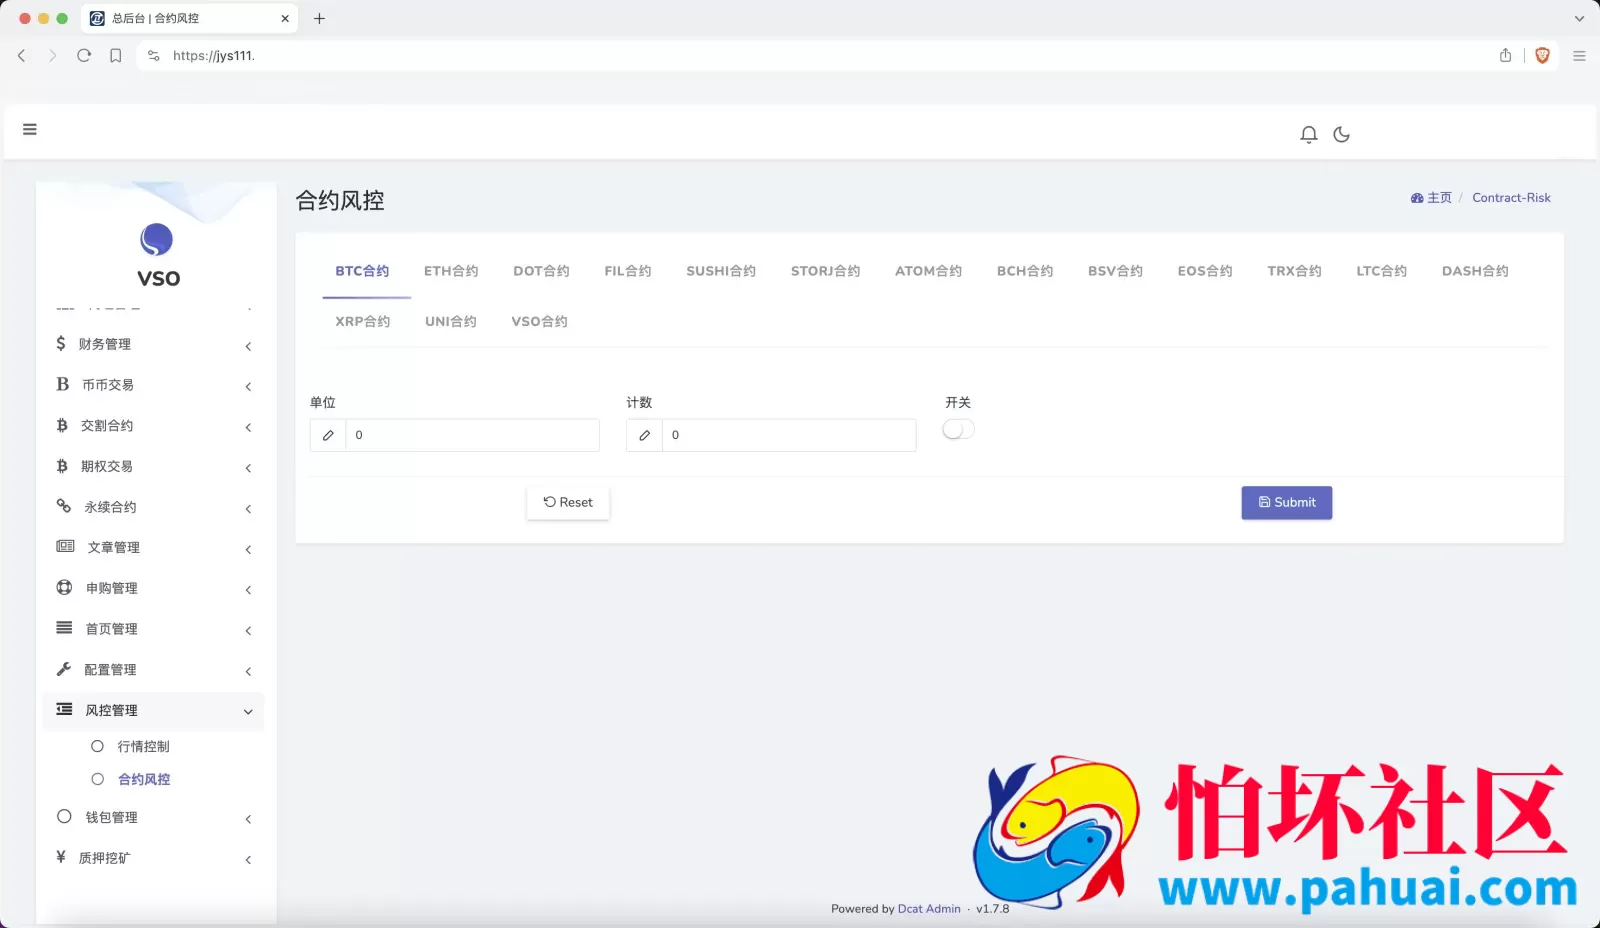Expand 文章管理 menu chevron
Screen dimensions: 1600x928
pos(248,549)
